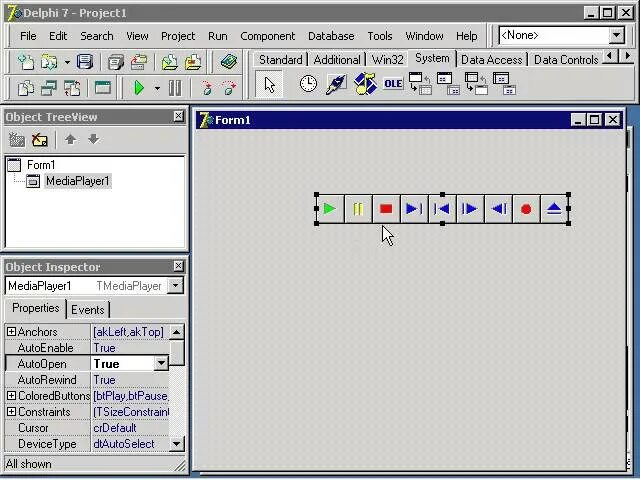Expand the ColoredButtons property

[x=11, y=396]
